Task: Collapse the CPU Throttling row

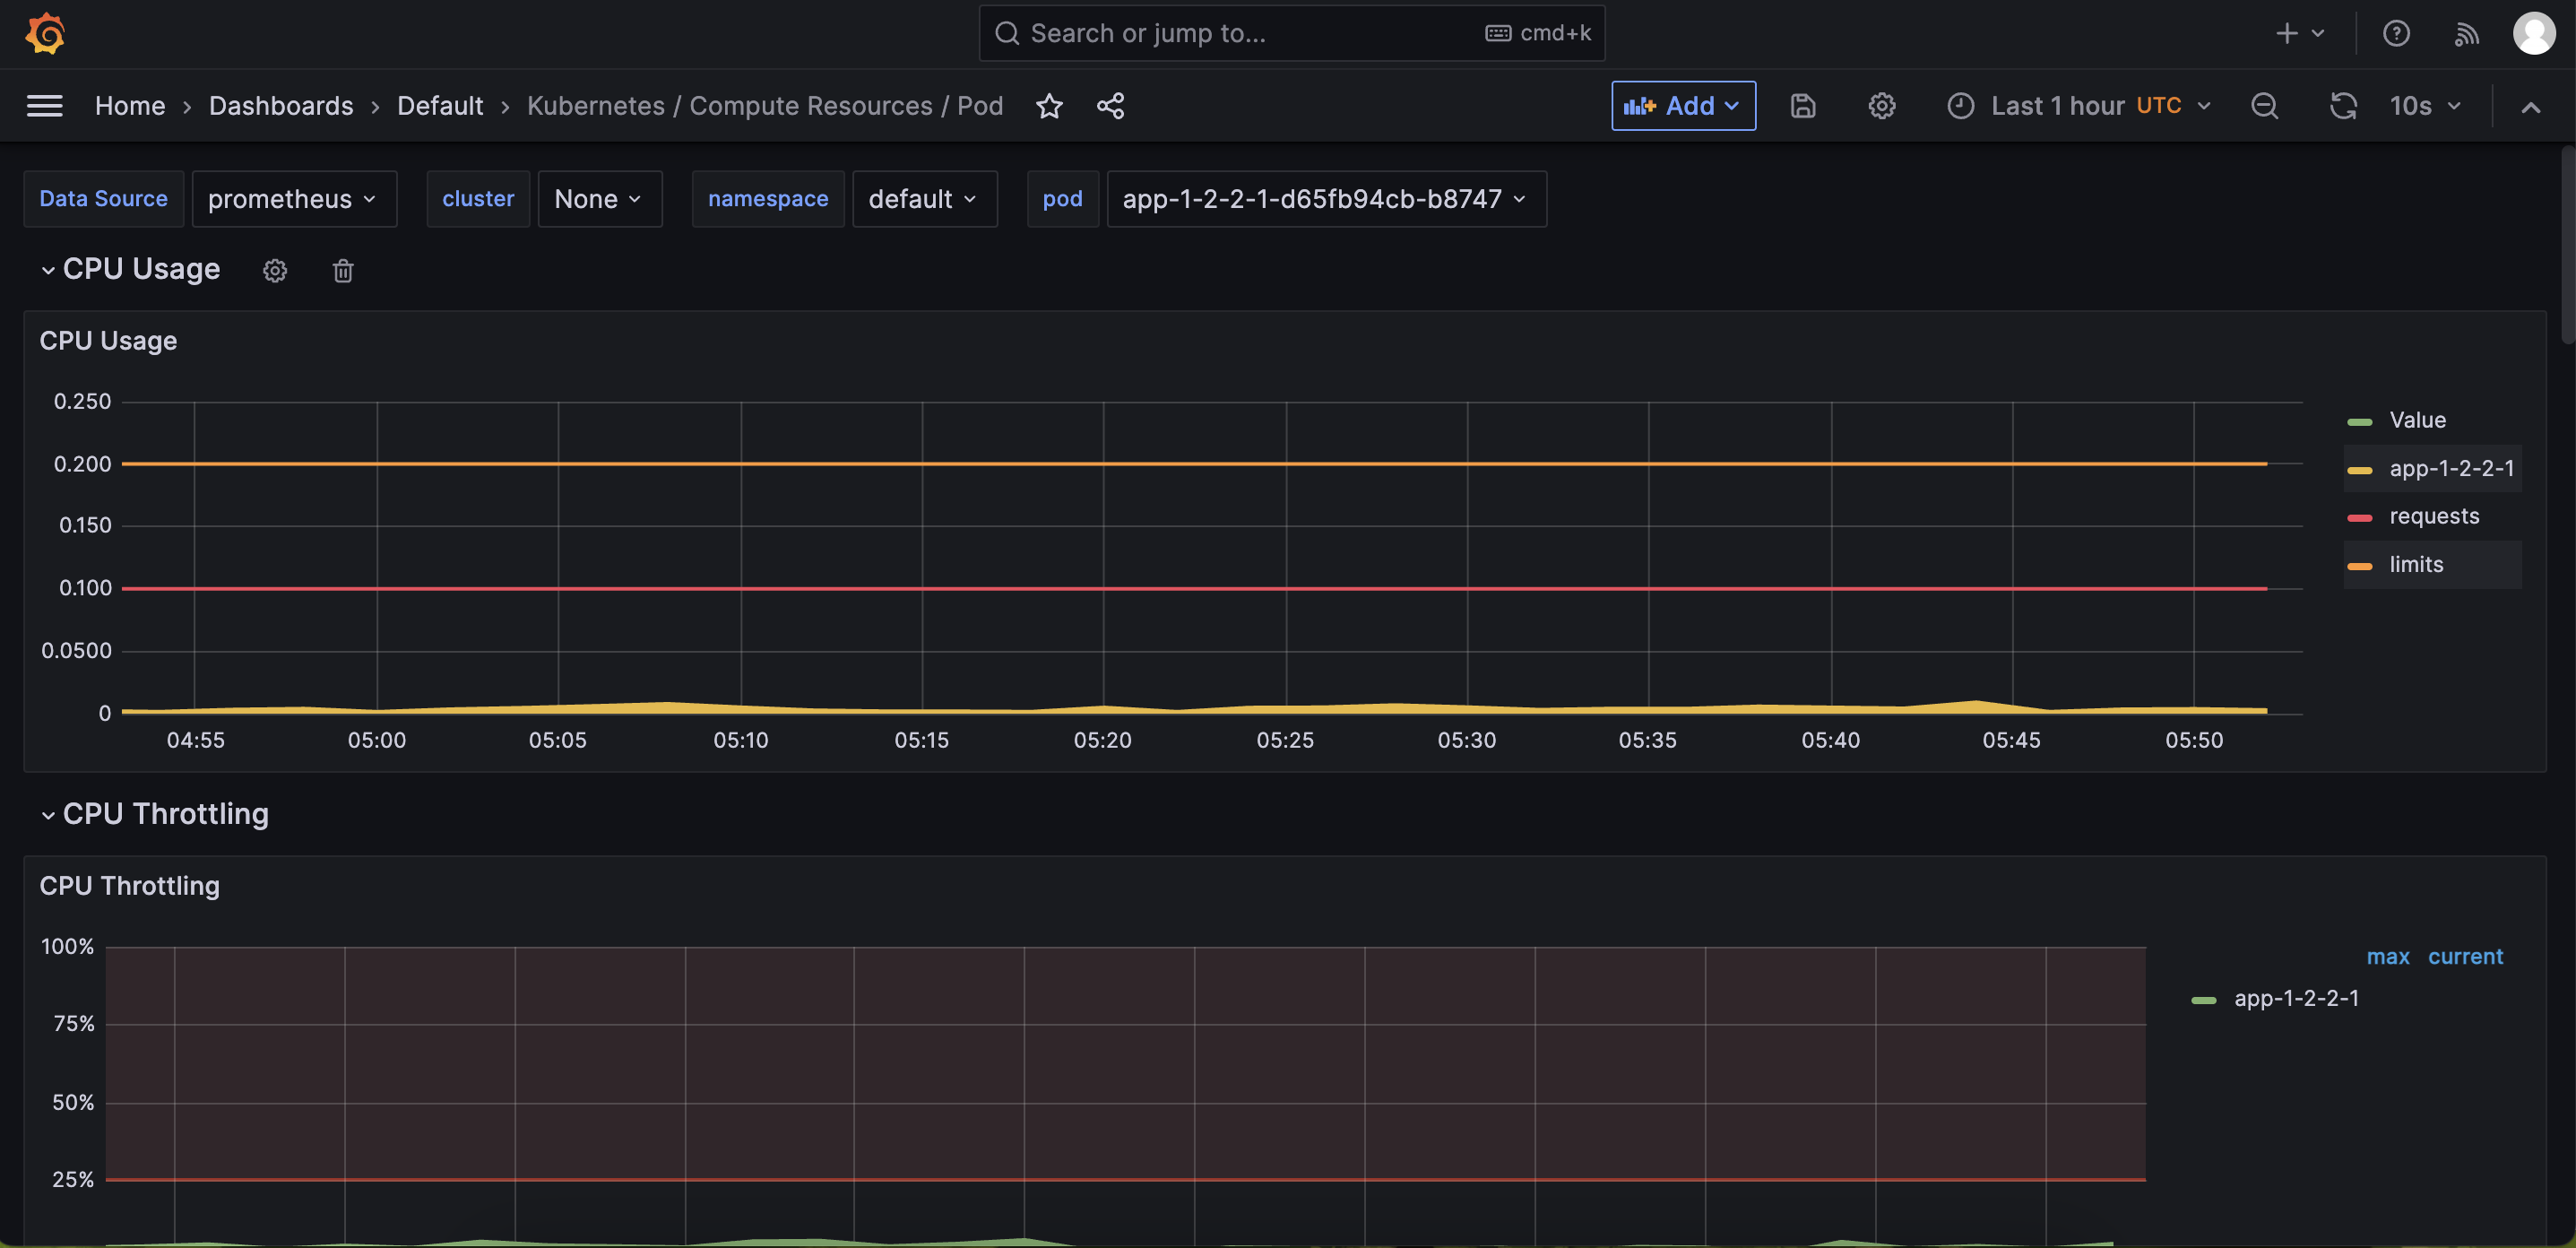Action: [x=155, y=814]
